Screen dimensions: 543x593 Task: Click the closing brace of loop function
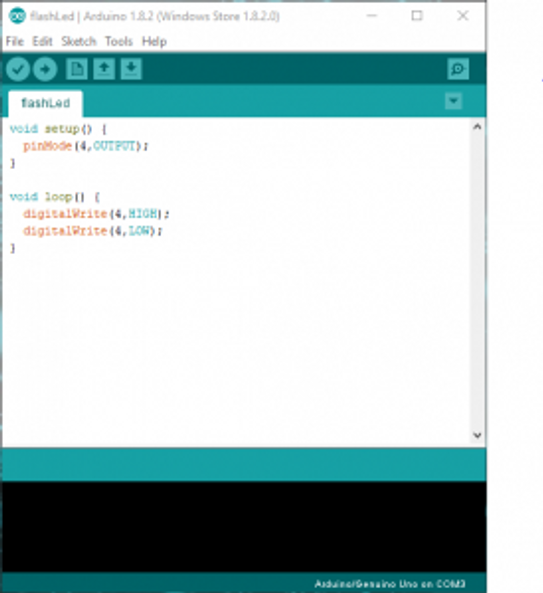click(12, 248)
